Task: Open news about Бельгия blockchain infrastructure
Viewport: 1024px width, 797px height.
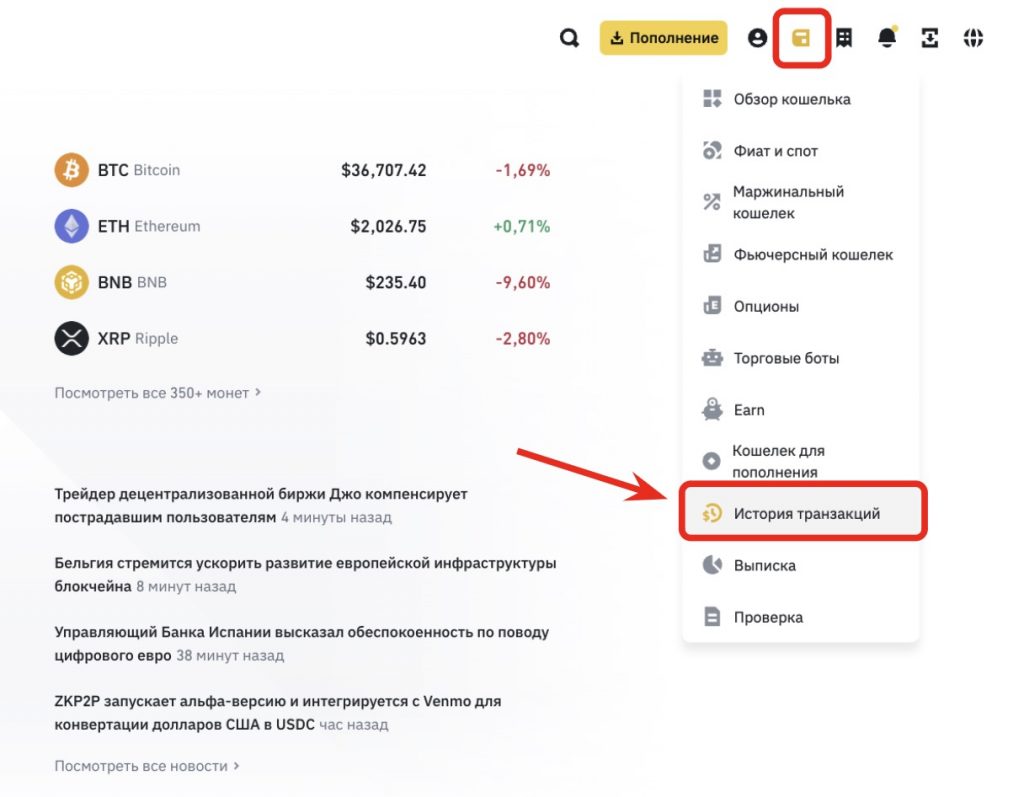Action: pyautogui.click(x=305, y=575)
